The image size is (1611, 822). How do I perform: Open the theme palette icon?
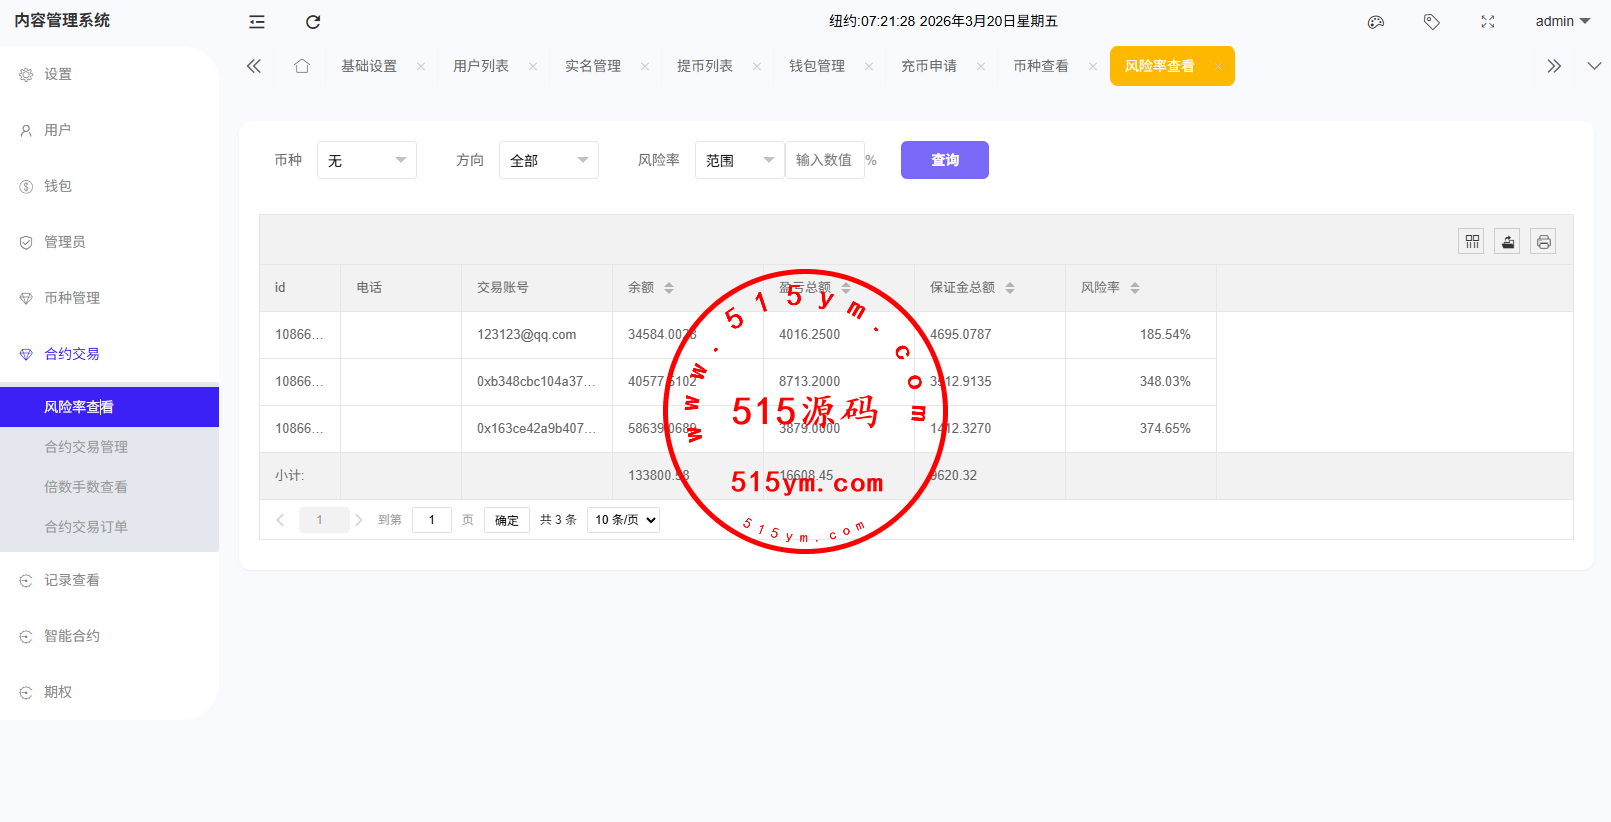coord(1376,22)
